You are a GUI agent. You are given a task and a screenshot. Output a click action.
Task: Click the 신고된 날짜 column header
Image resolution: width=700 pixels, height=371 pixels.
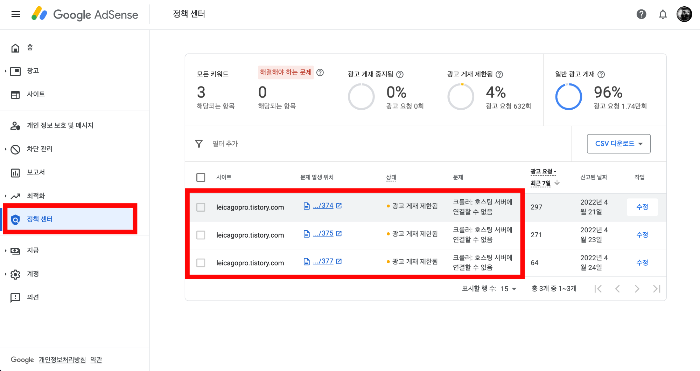594,177
